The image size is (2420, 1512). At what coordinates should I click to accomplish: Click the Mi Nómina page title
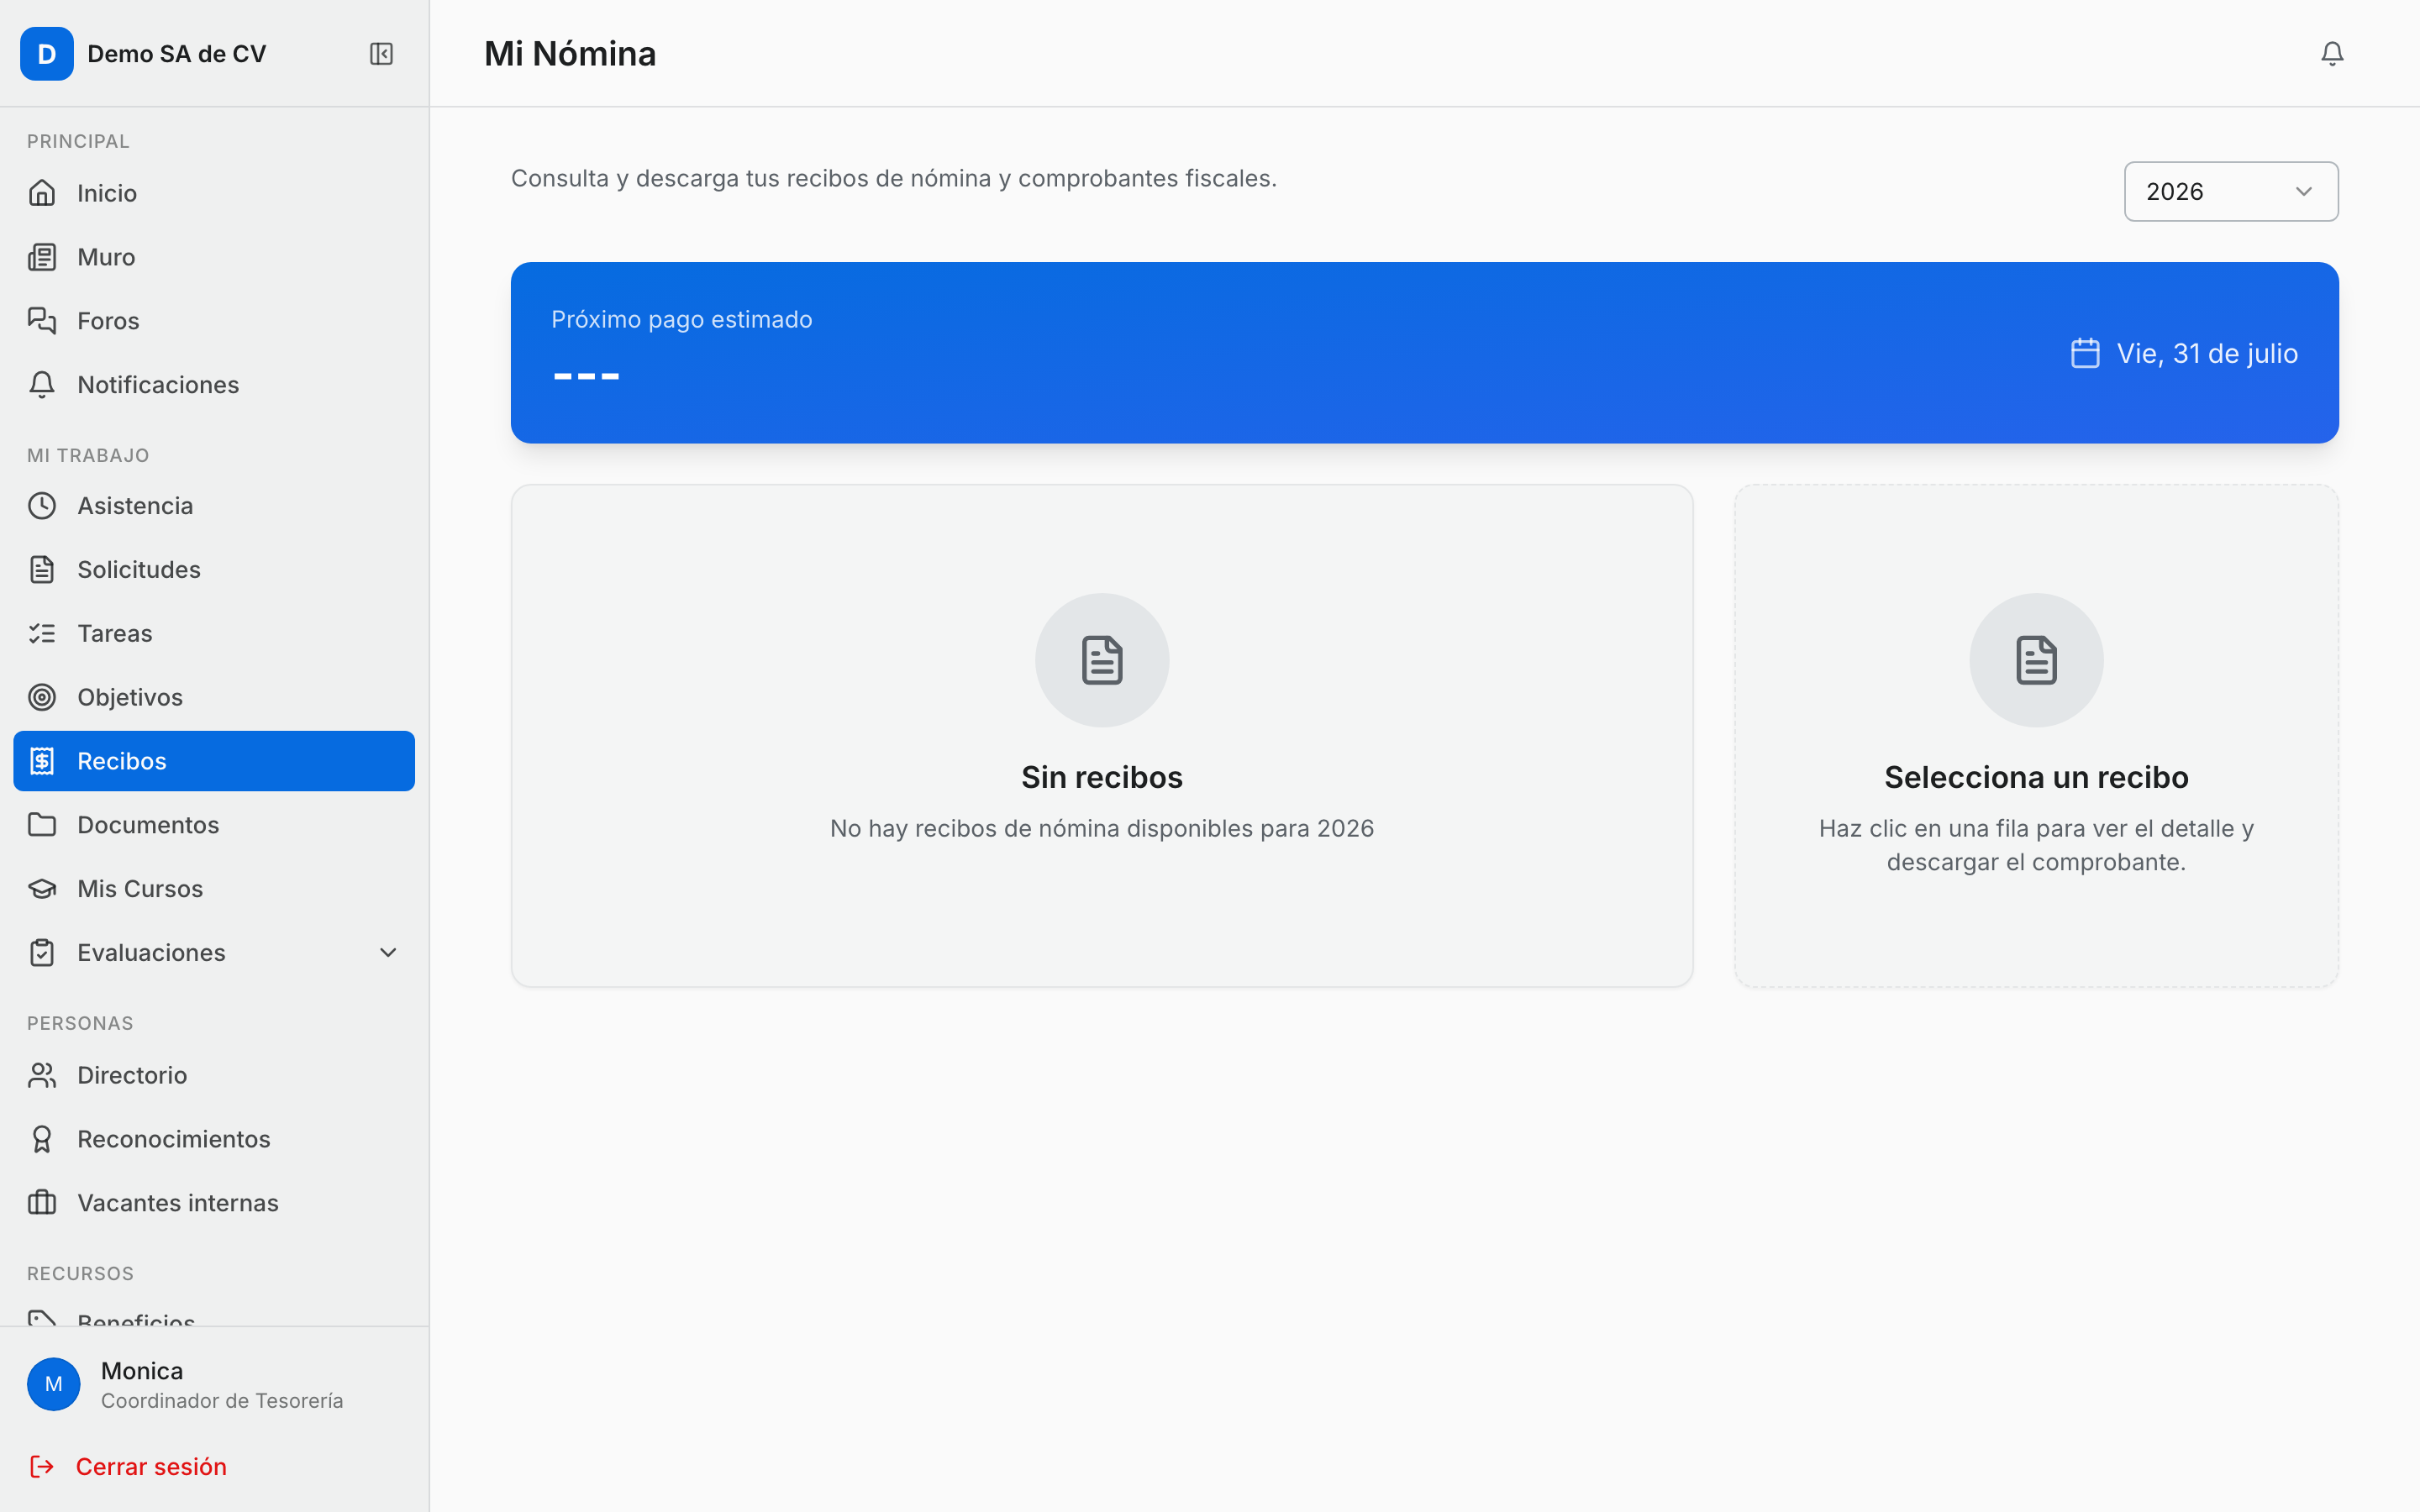[570, 54]
